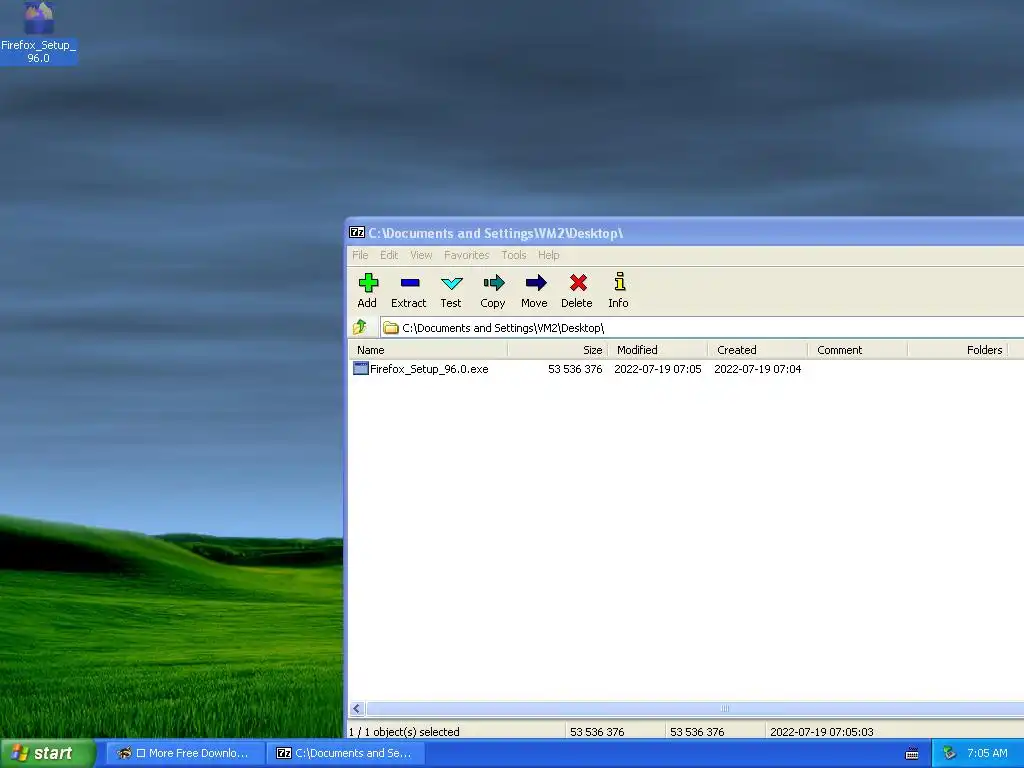1024x768 pixels.
Task: Open the Edit menu
Action: (389, 255)
